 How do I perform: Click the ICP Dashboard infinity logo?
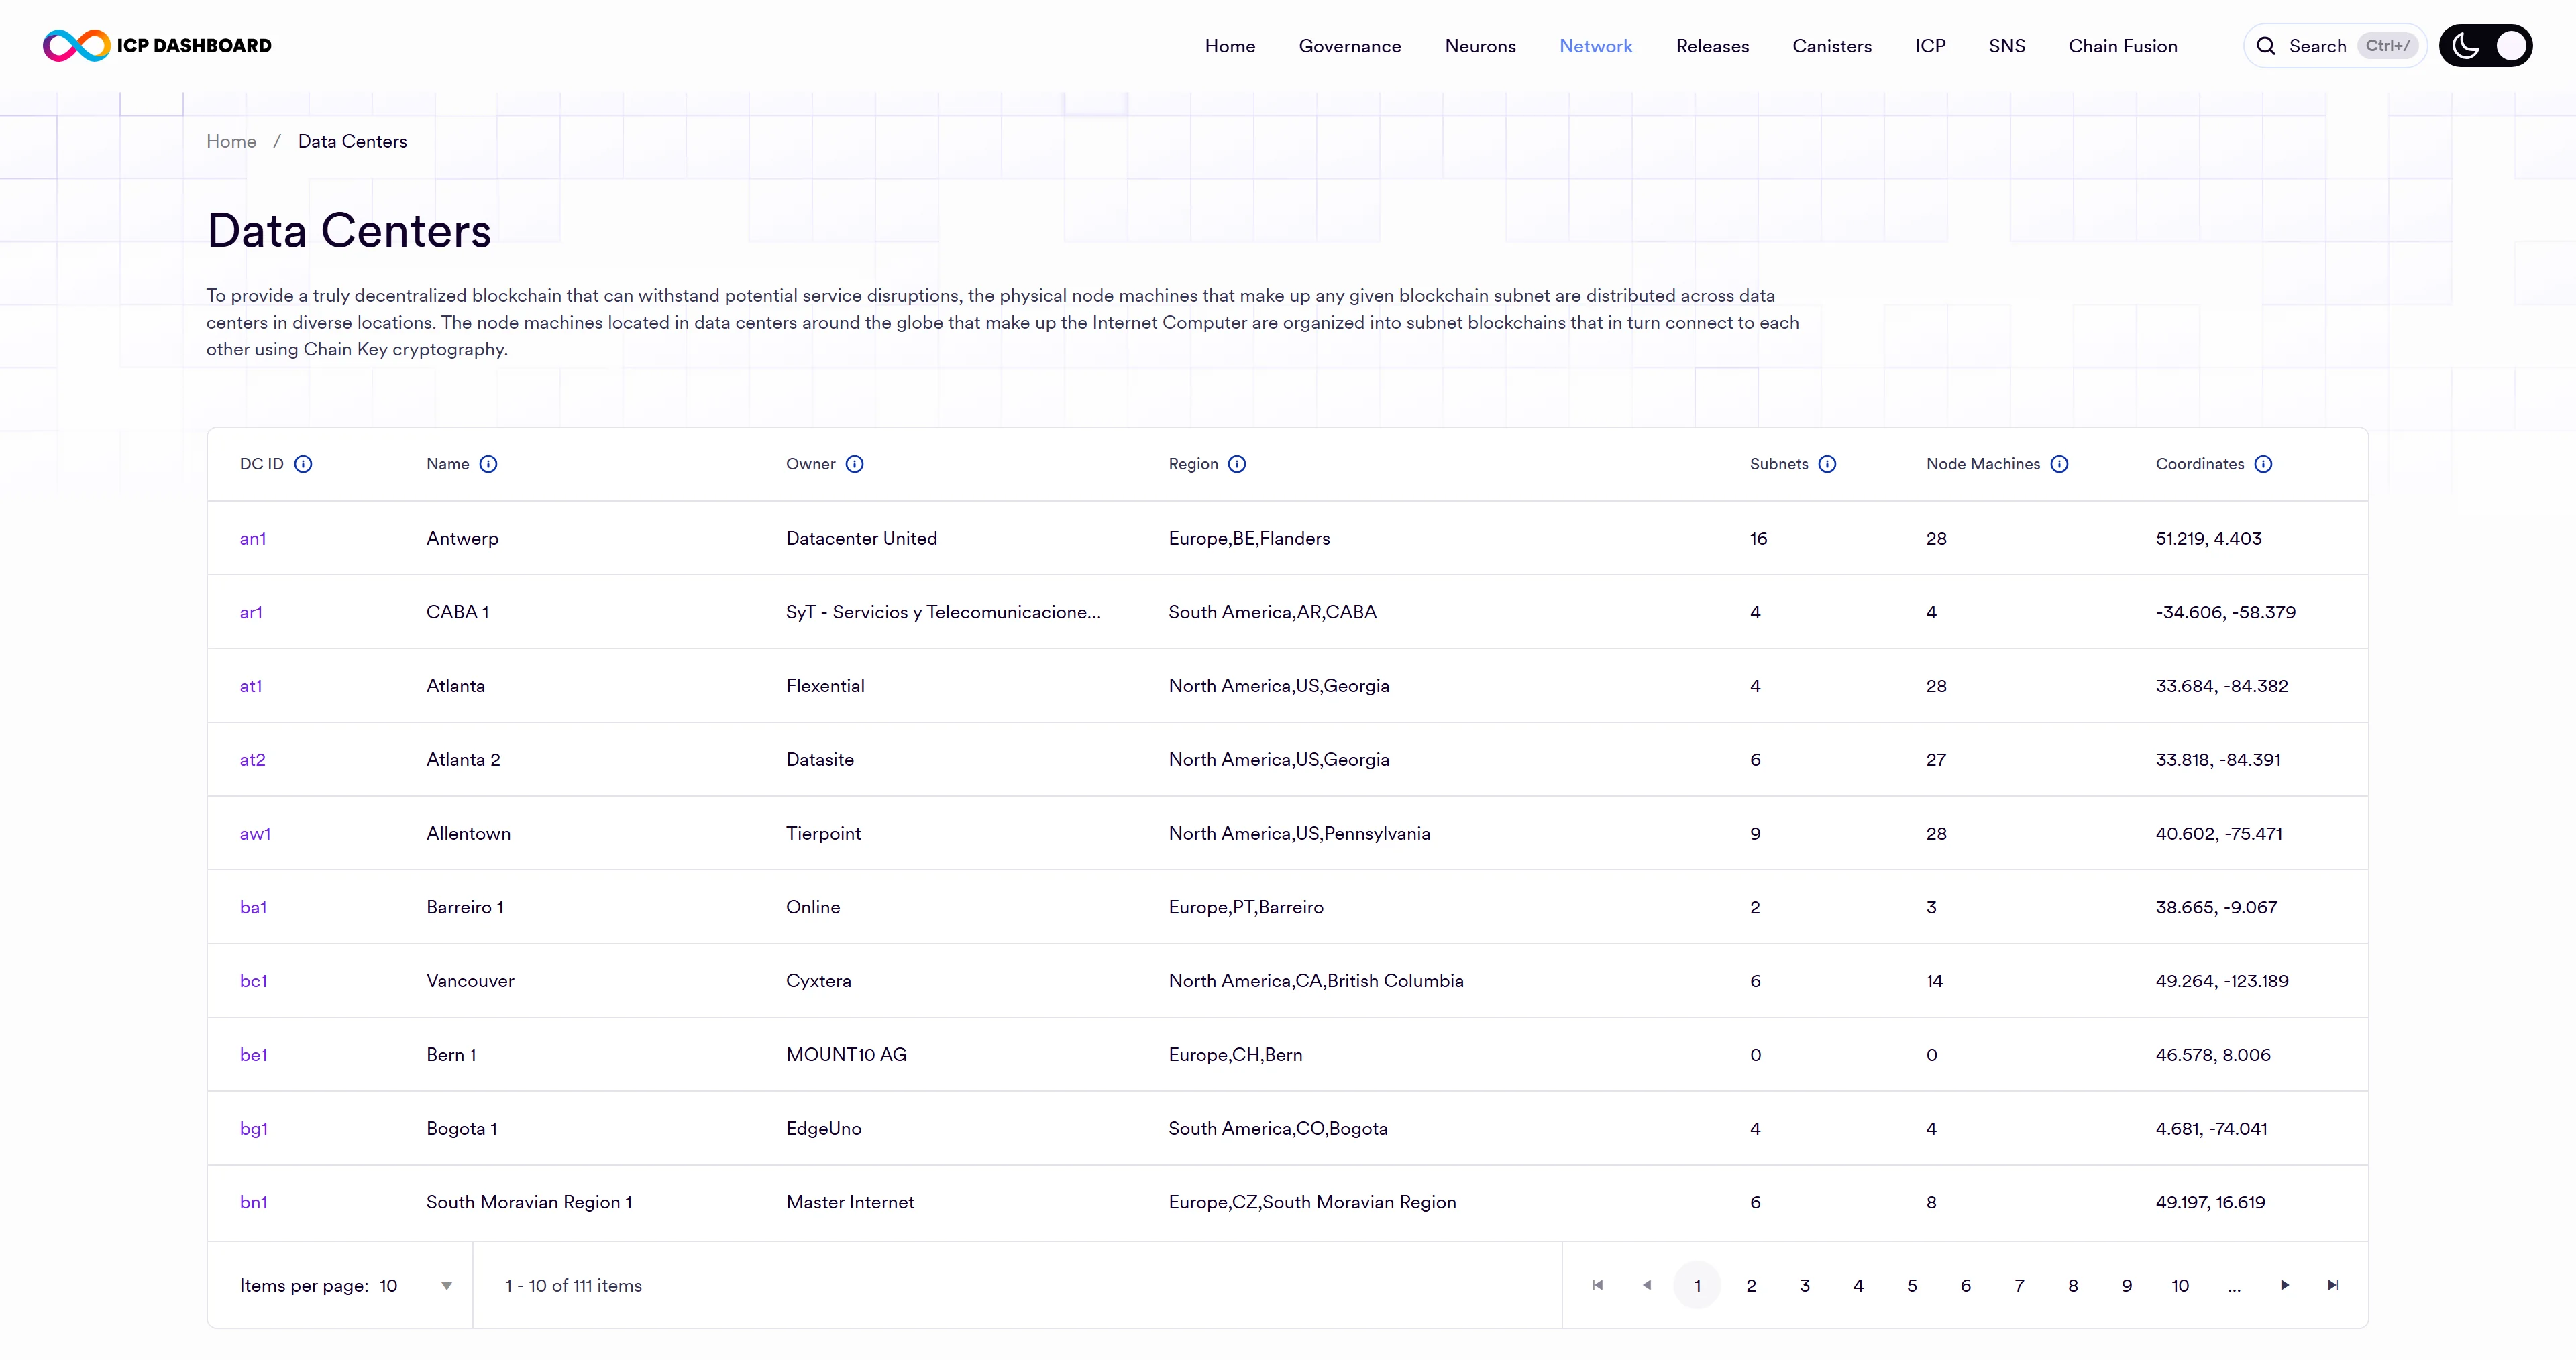tap(76, 45)
